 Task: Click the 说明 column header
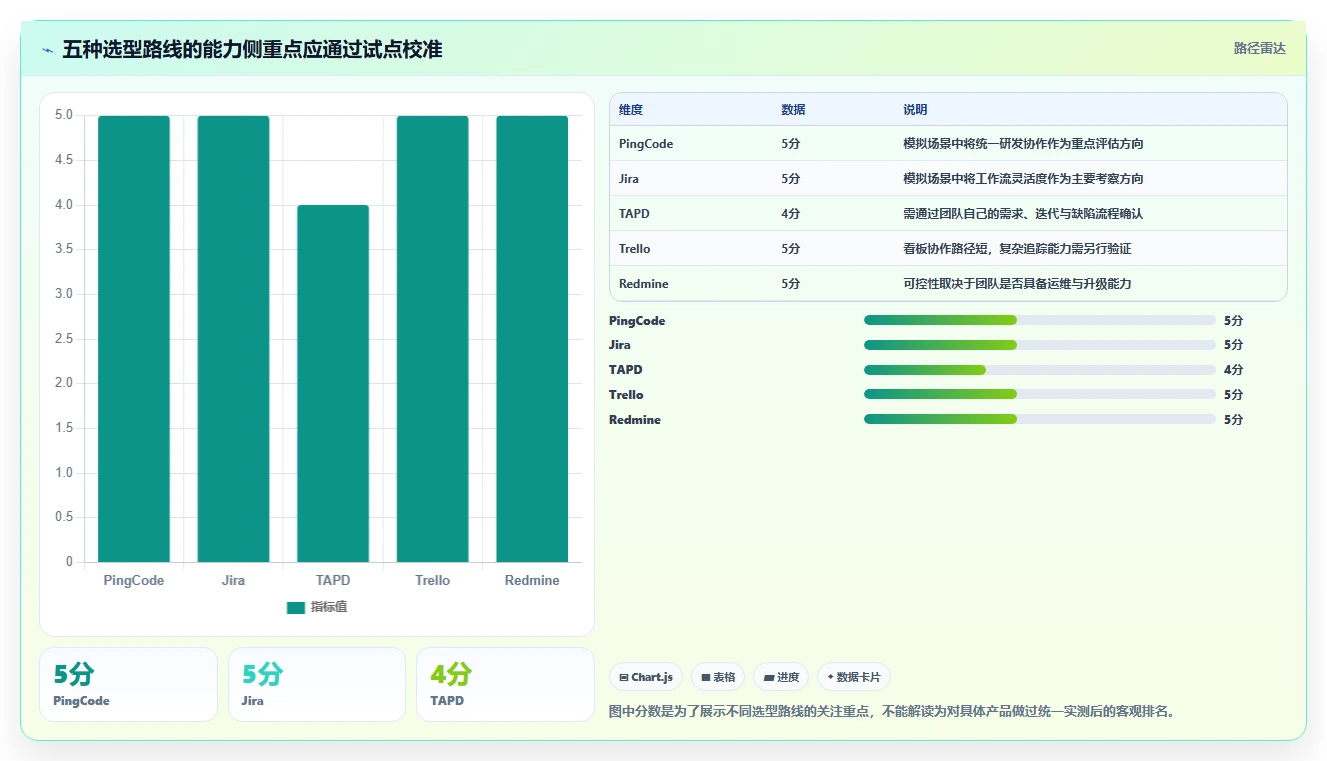pos(915,110)
